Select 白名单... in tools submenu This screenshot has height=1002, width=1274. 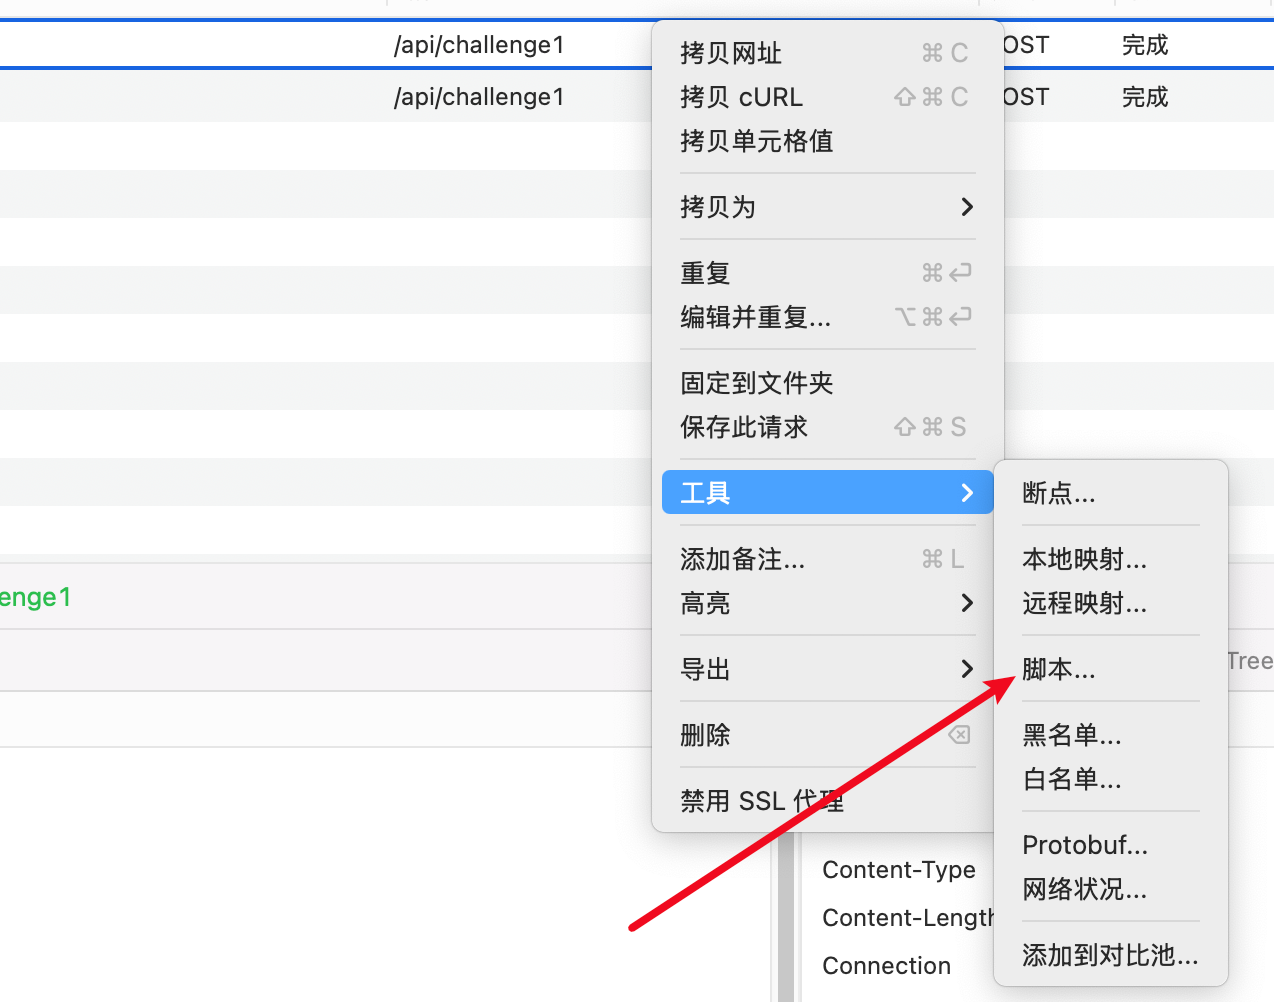click(1071, 779)
